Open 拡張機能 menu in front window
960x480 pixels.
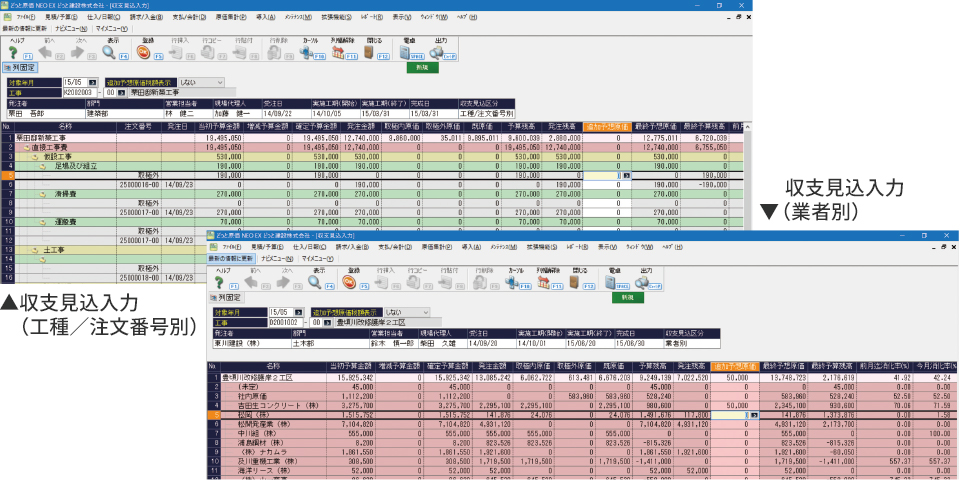[x=541, y=247]
